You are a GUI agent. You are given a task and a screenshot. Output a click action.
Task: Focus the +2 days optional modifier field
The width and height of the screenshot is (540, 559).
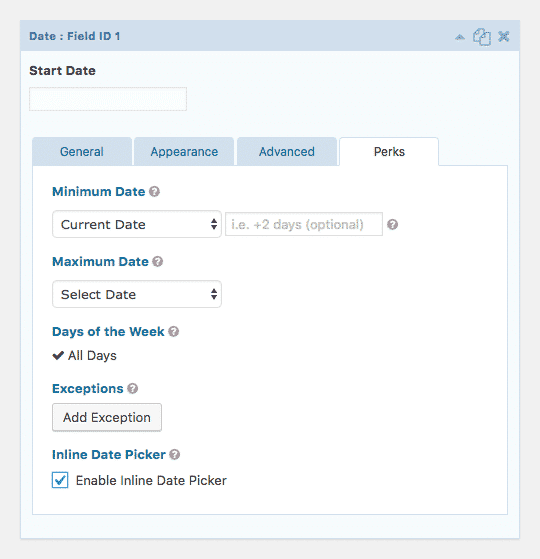[304, 224]
